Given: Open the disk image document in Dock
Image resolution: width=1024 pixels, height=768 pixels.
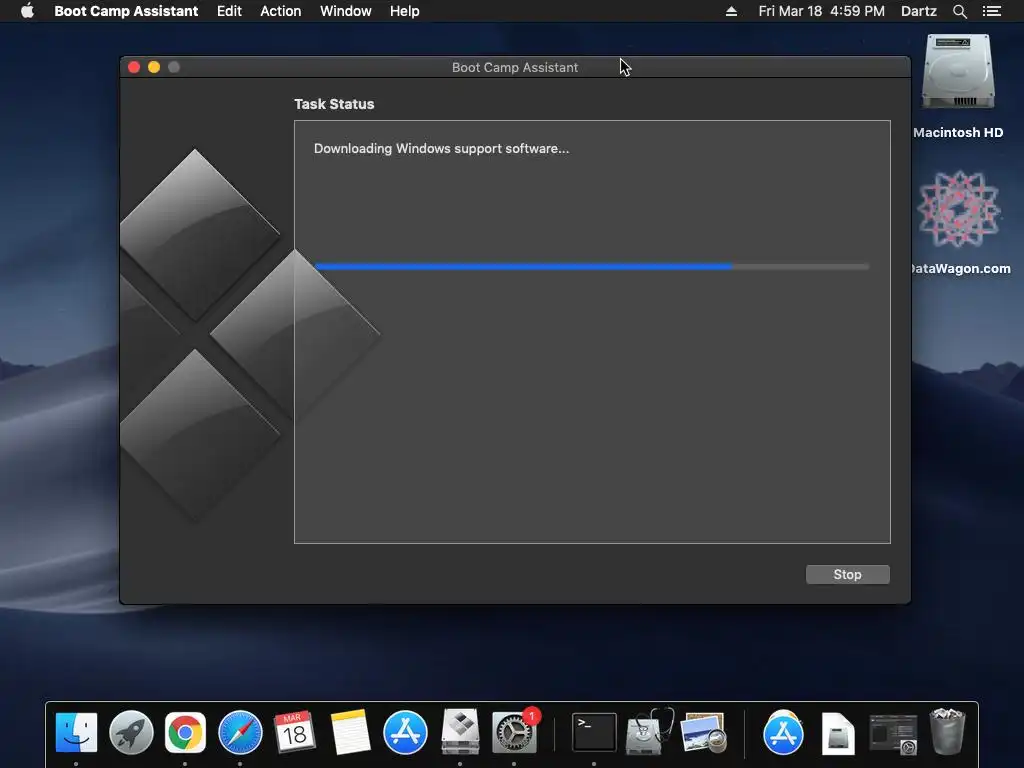Looking at the screenshot, I should 838,733.
